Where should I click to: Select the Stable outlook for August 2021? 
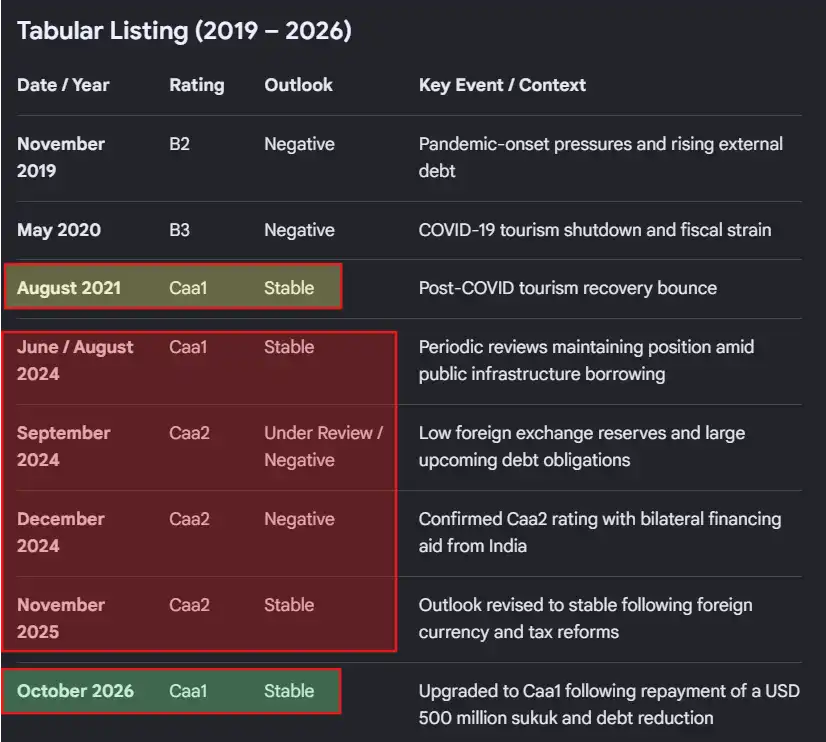tap(289, 288)
